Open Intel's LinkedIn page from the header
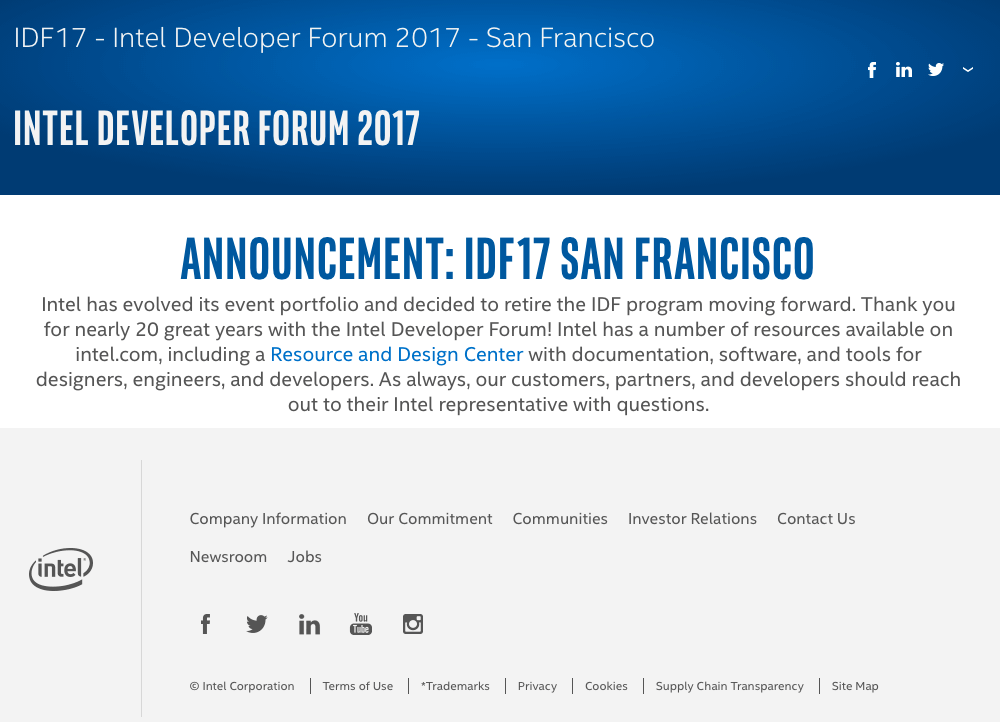This screenshot has width=1000, height=722. (x=903, y=69)
